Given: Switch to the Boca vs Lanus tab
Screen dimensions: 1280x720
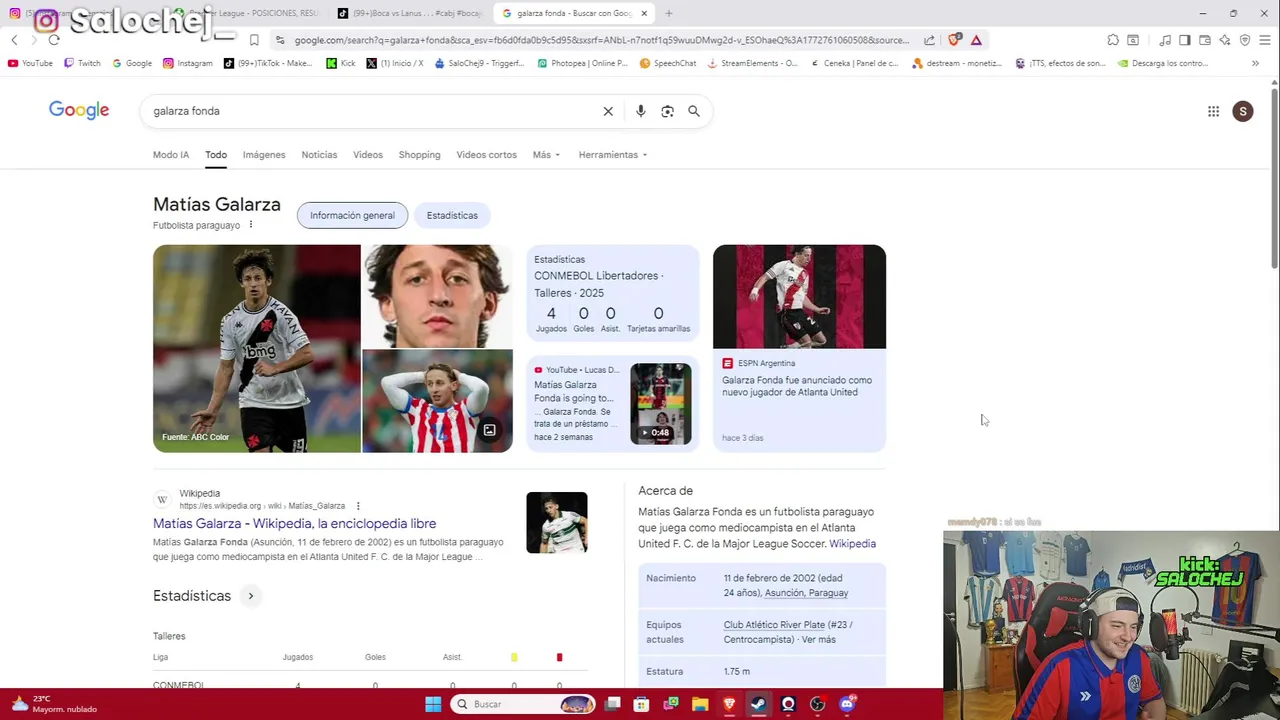Looking at the screenshot, I should click(410, 13).
